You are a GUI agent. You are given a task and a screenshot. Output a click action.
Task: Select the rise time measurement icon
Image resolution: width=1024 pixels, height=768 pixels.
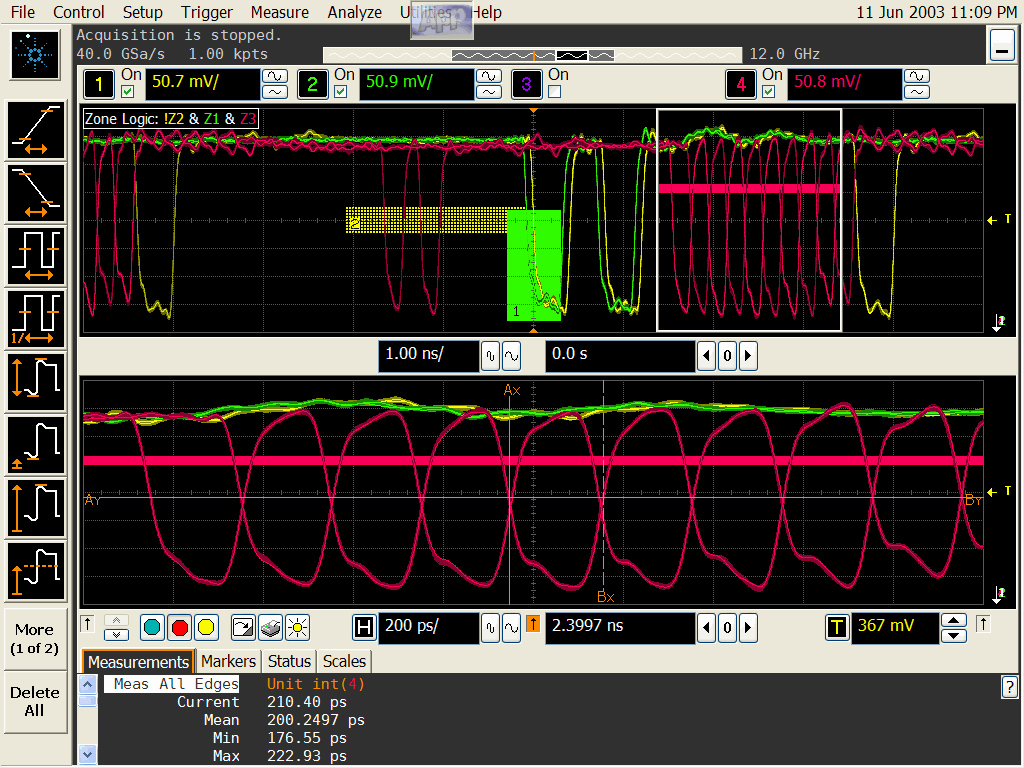click(x=36, y=131)
